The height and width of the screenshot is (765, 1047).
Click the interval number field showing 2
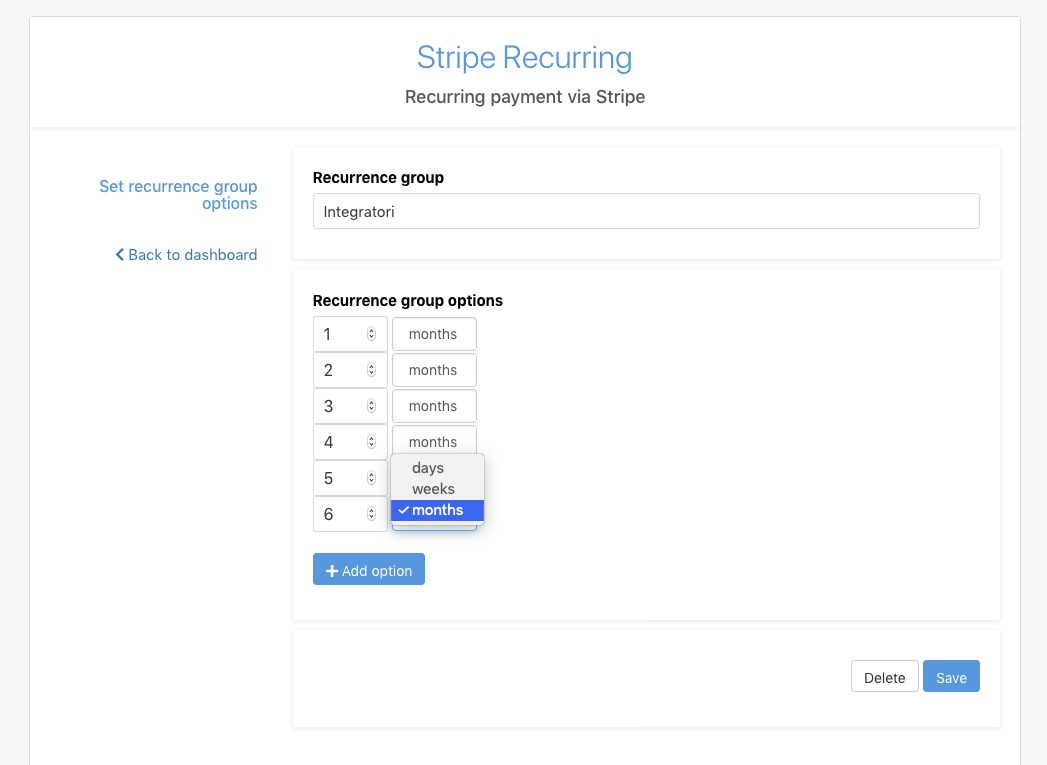[x=350, y=370]
